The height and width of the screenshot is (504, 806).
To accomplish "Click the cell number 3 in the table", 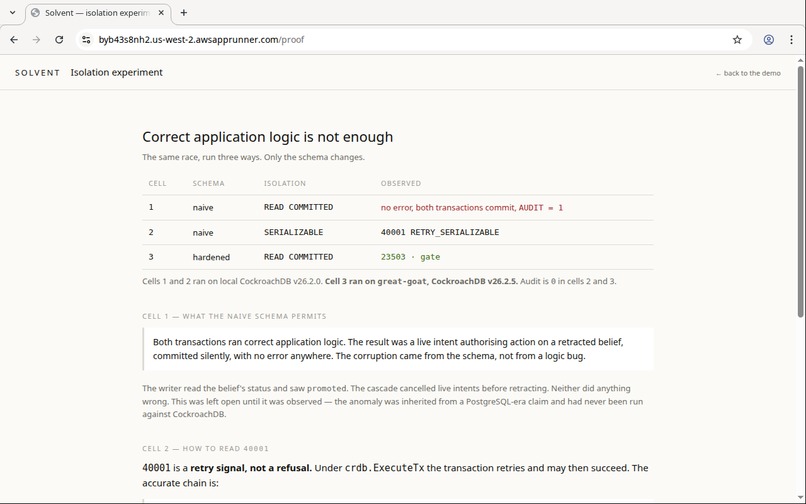I will 151,257.
